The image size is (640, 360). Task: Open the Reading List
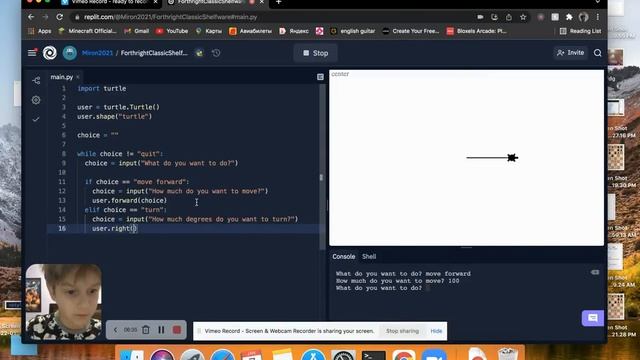(580, 31)
